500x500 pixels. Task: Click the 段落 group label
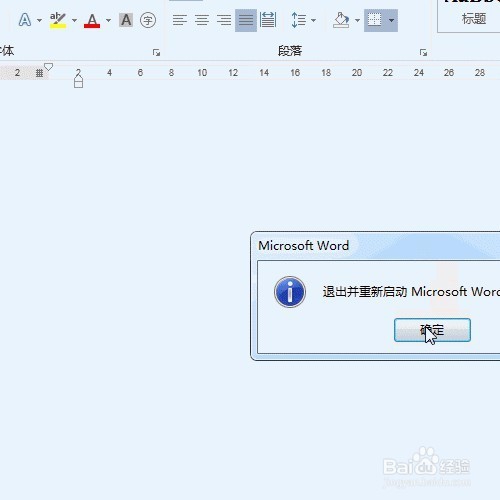[290, 51]
